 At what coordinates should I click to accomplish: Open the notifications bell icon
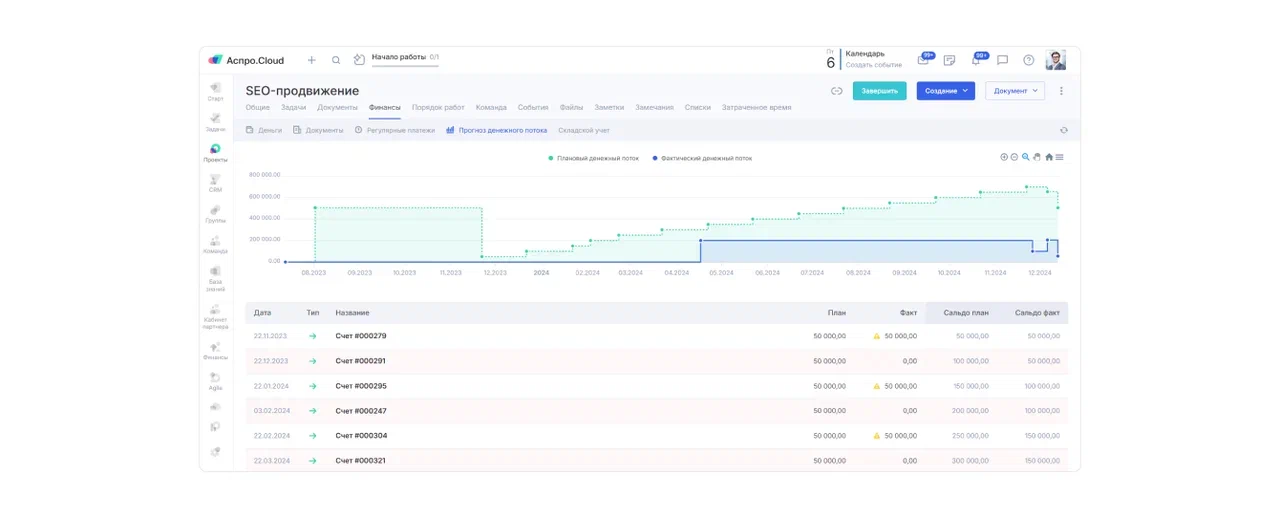(x=976, y=60)
